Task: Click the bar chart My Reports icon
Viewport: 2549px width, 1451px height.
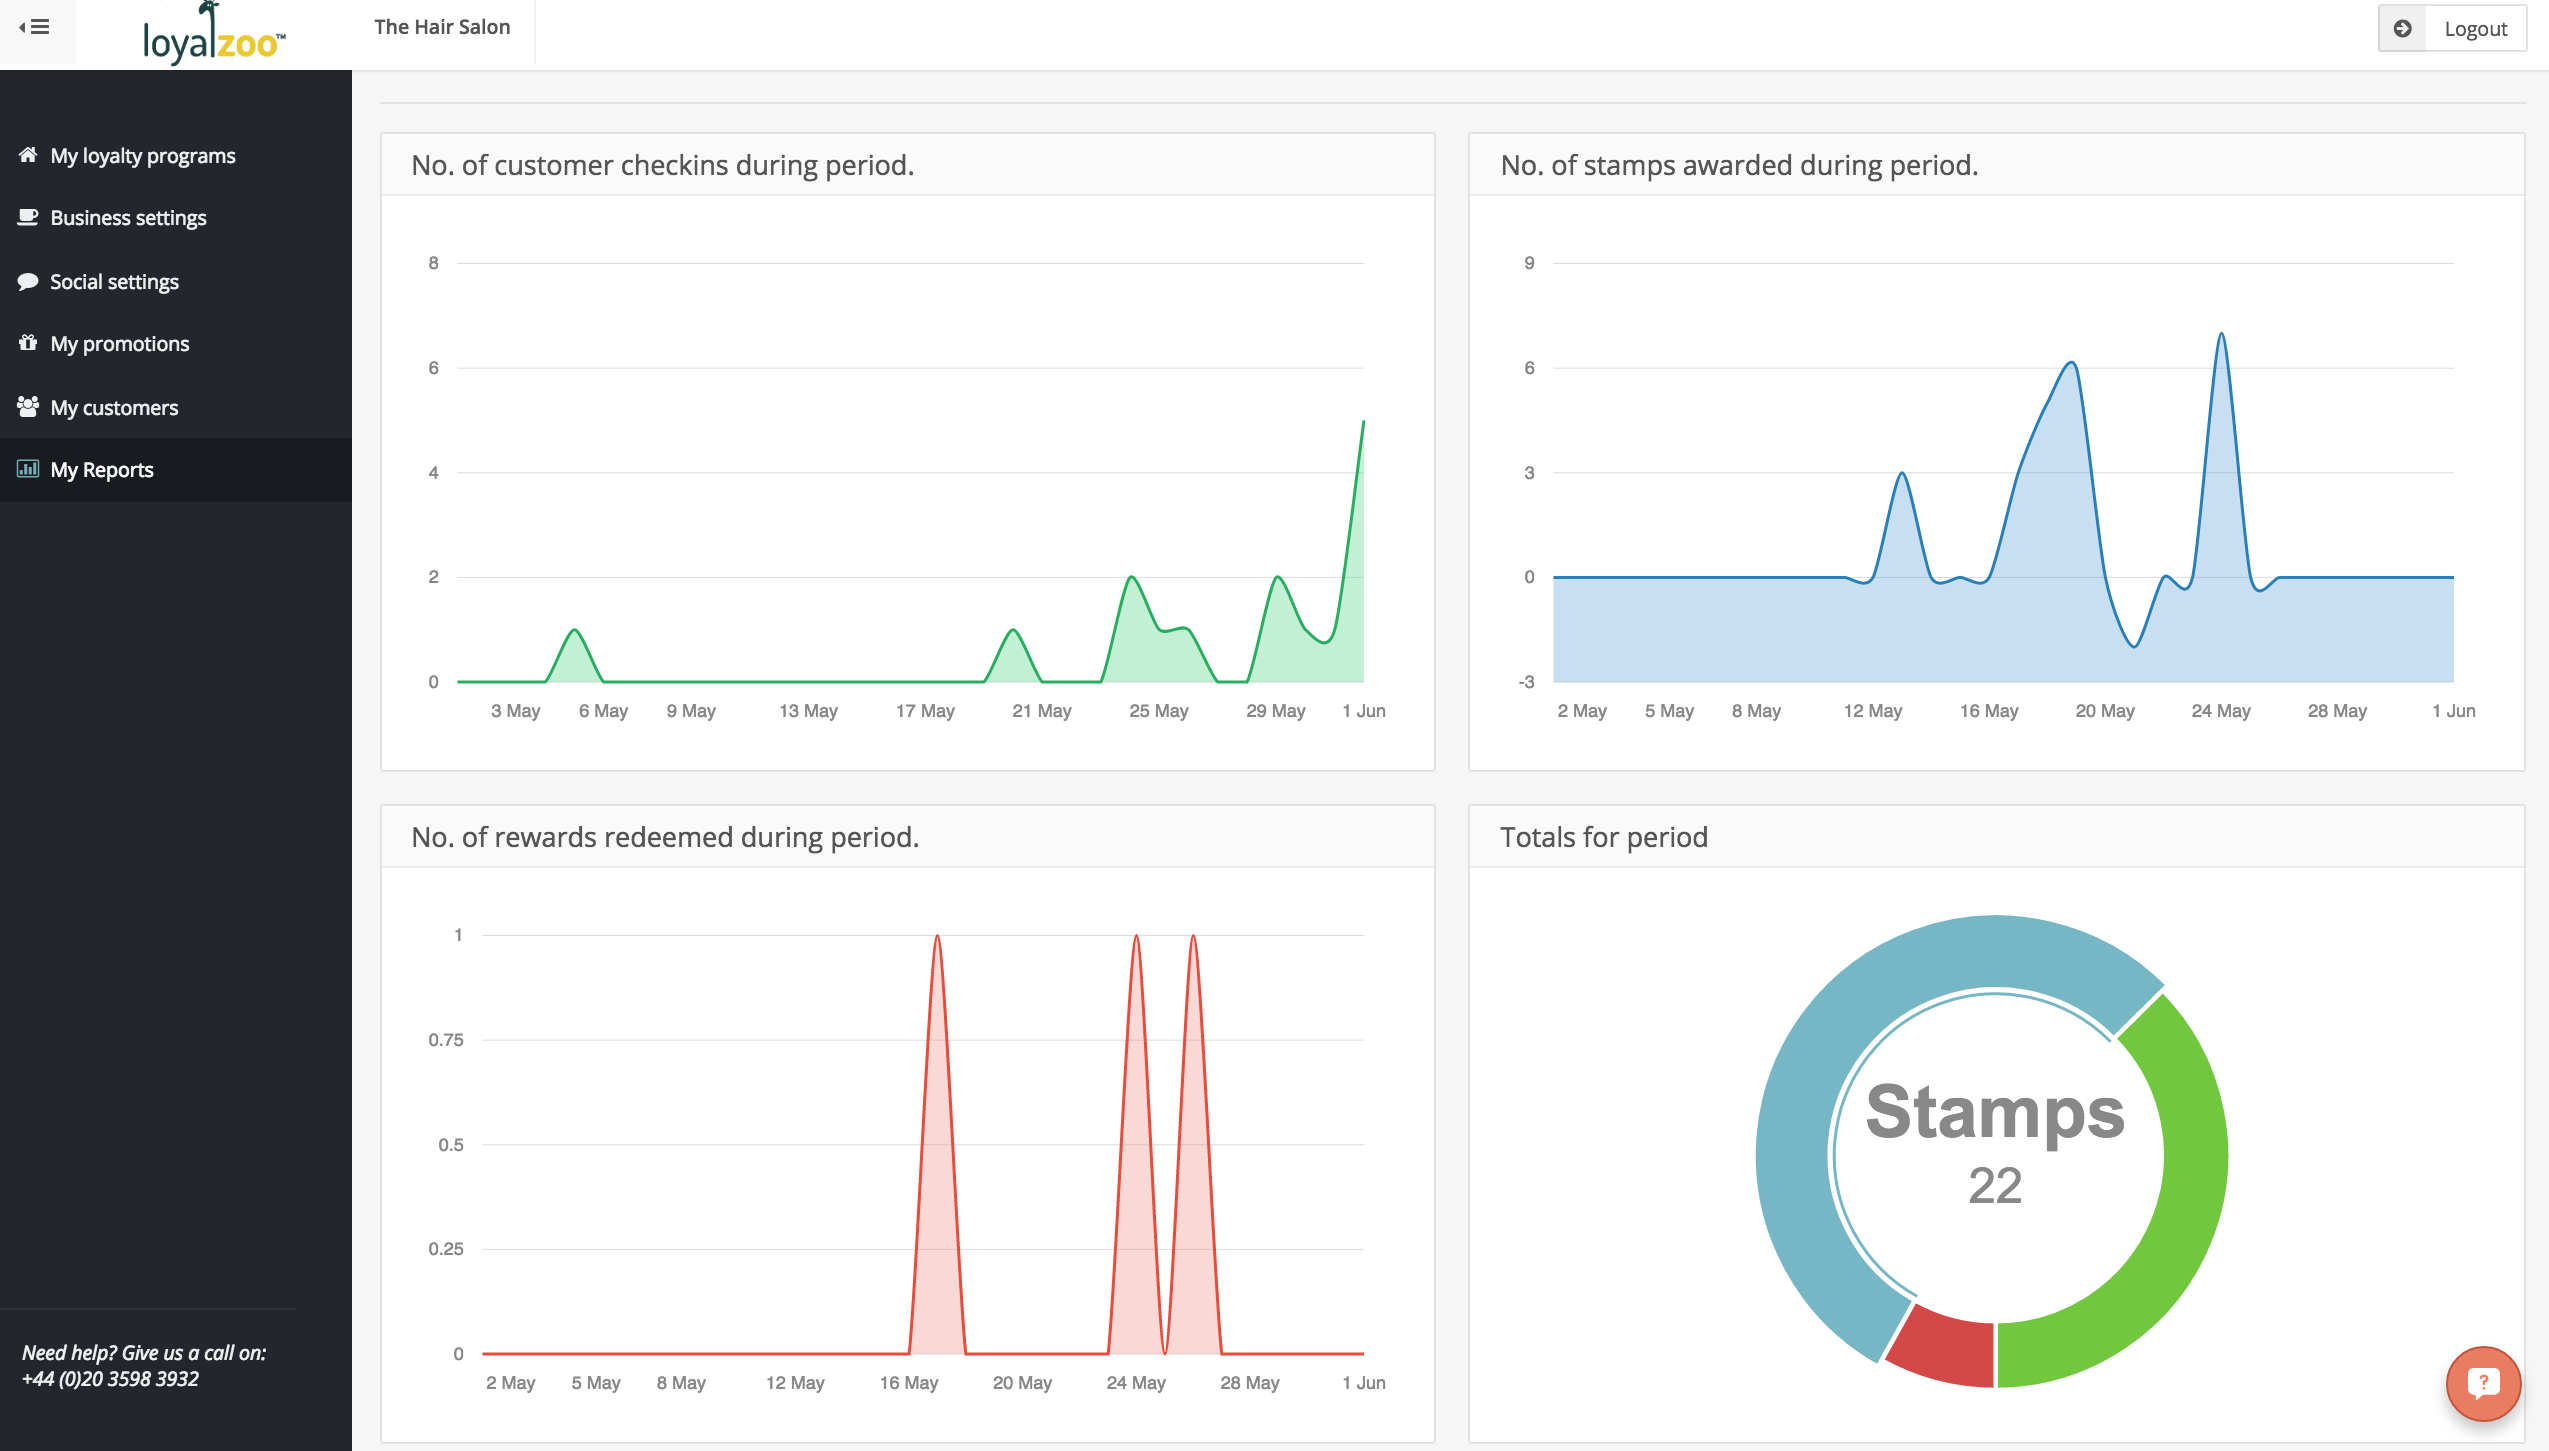Action: (28, 469)
